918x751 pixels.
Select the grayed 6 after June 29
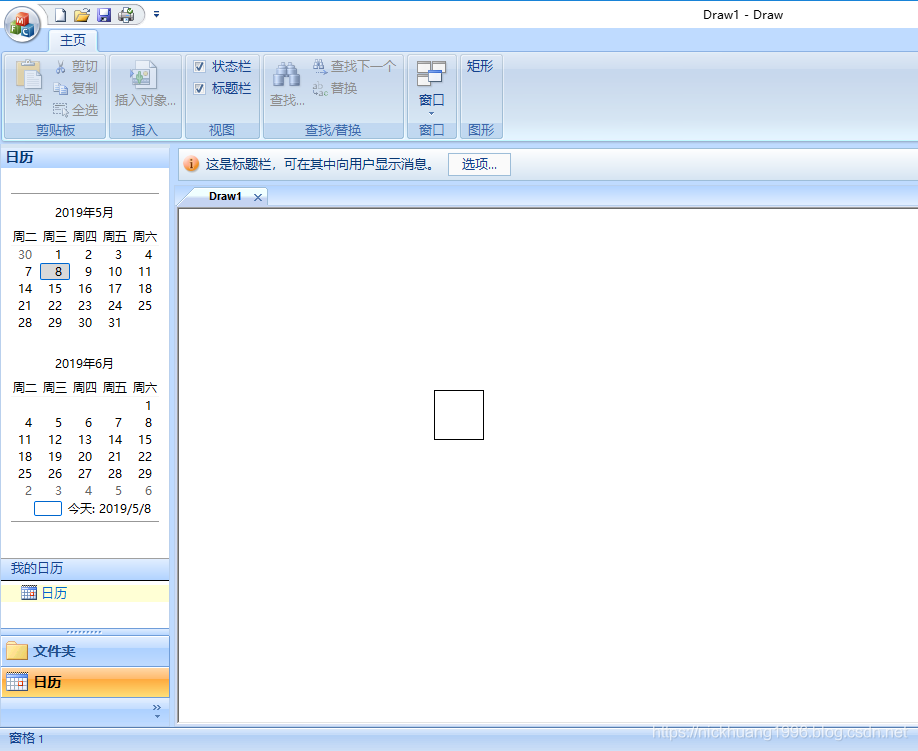point(148,491)
